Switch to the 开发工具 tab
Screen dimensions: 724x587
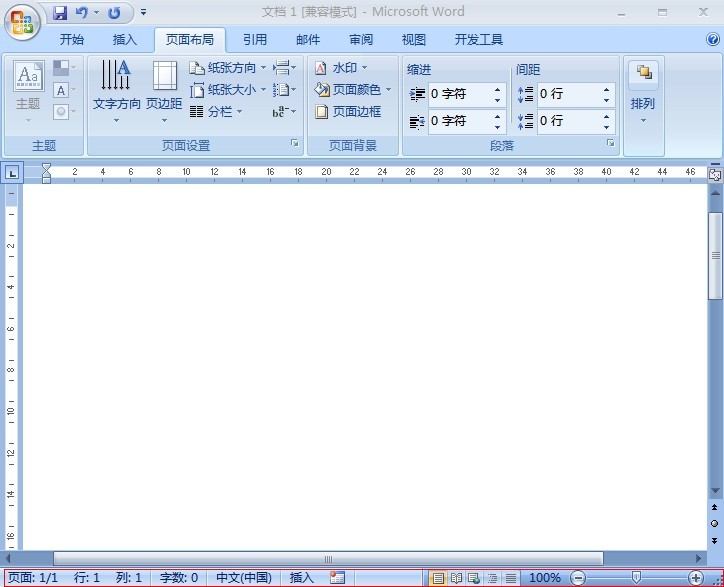pyautogui.click(x=479, y=40)
